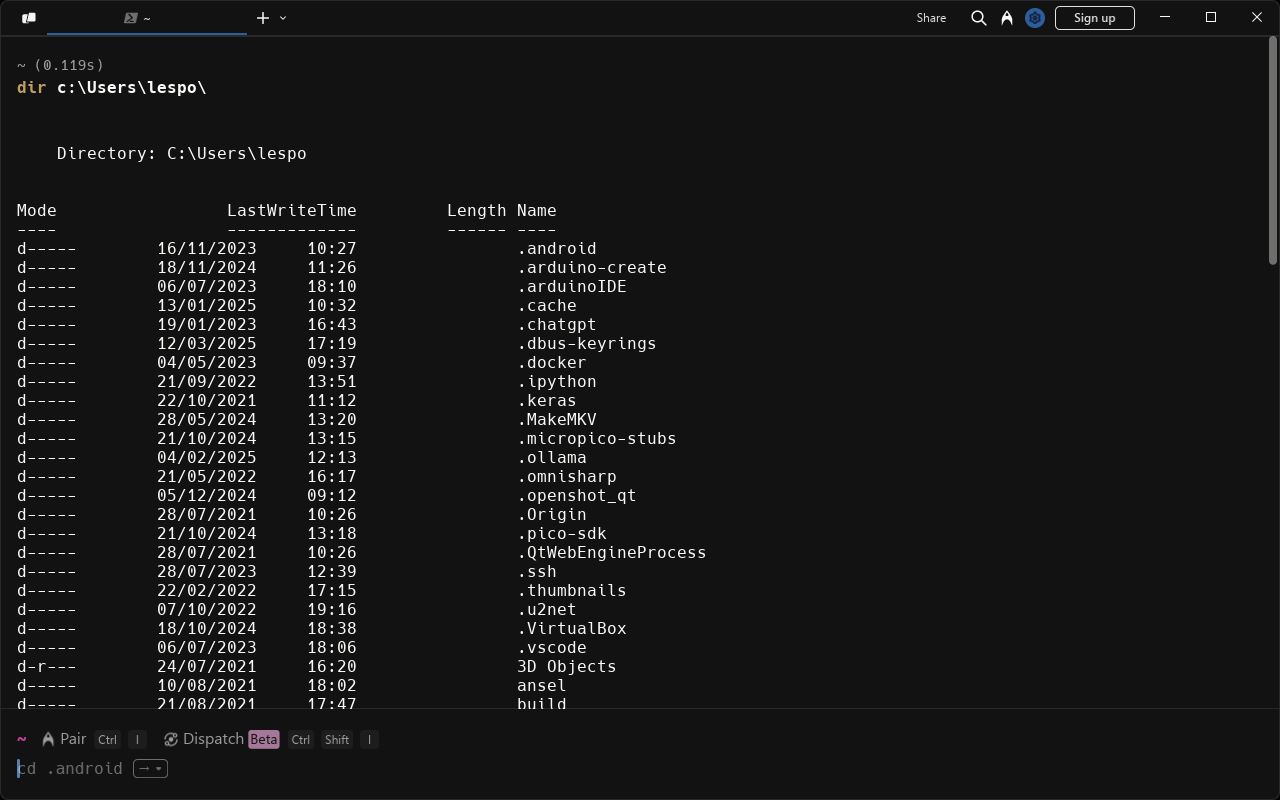Expand the new tab options chevron

pos(283,18)
